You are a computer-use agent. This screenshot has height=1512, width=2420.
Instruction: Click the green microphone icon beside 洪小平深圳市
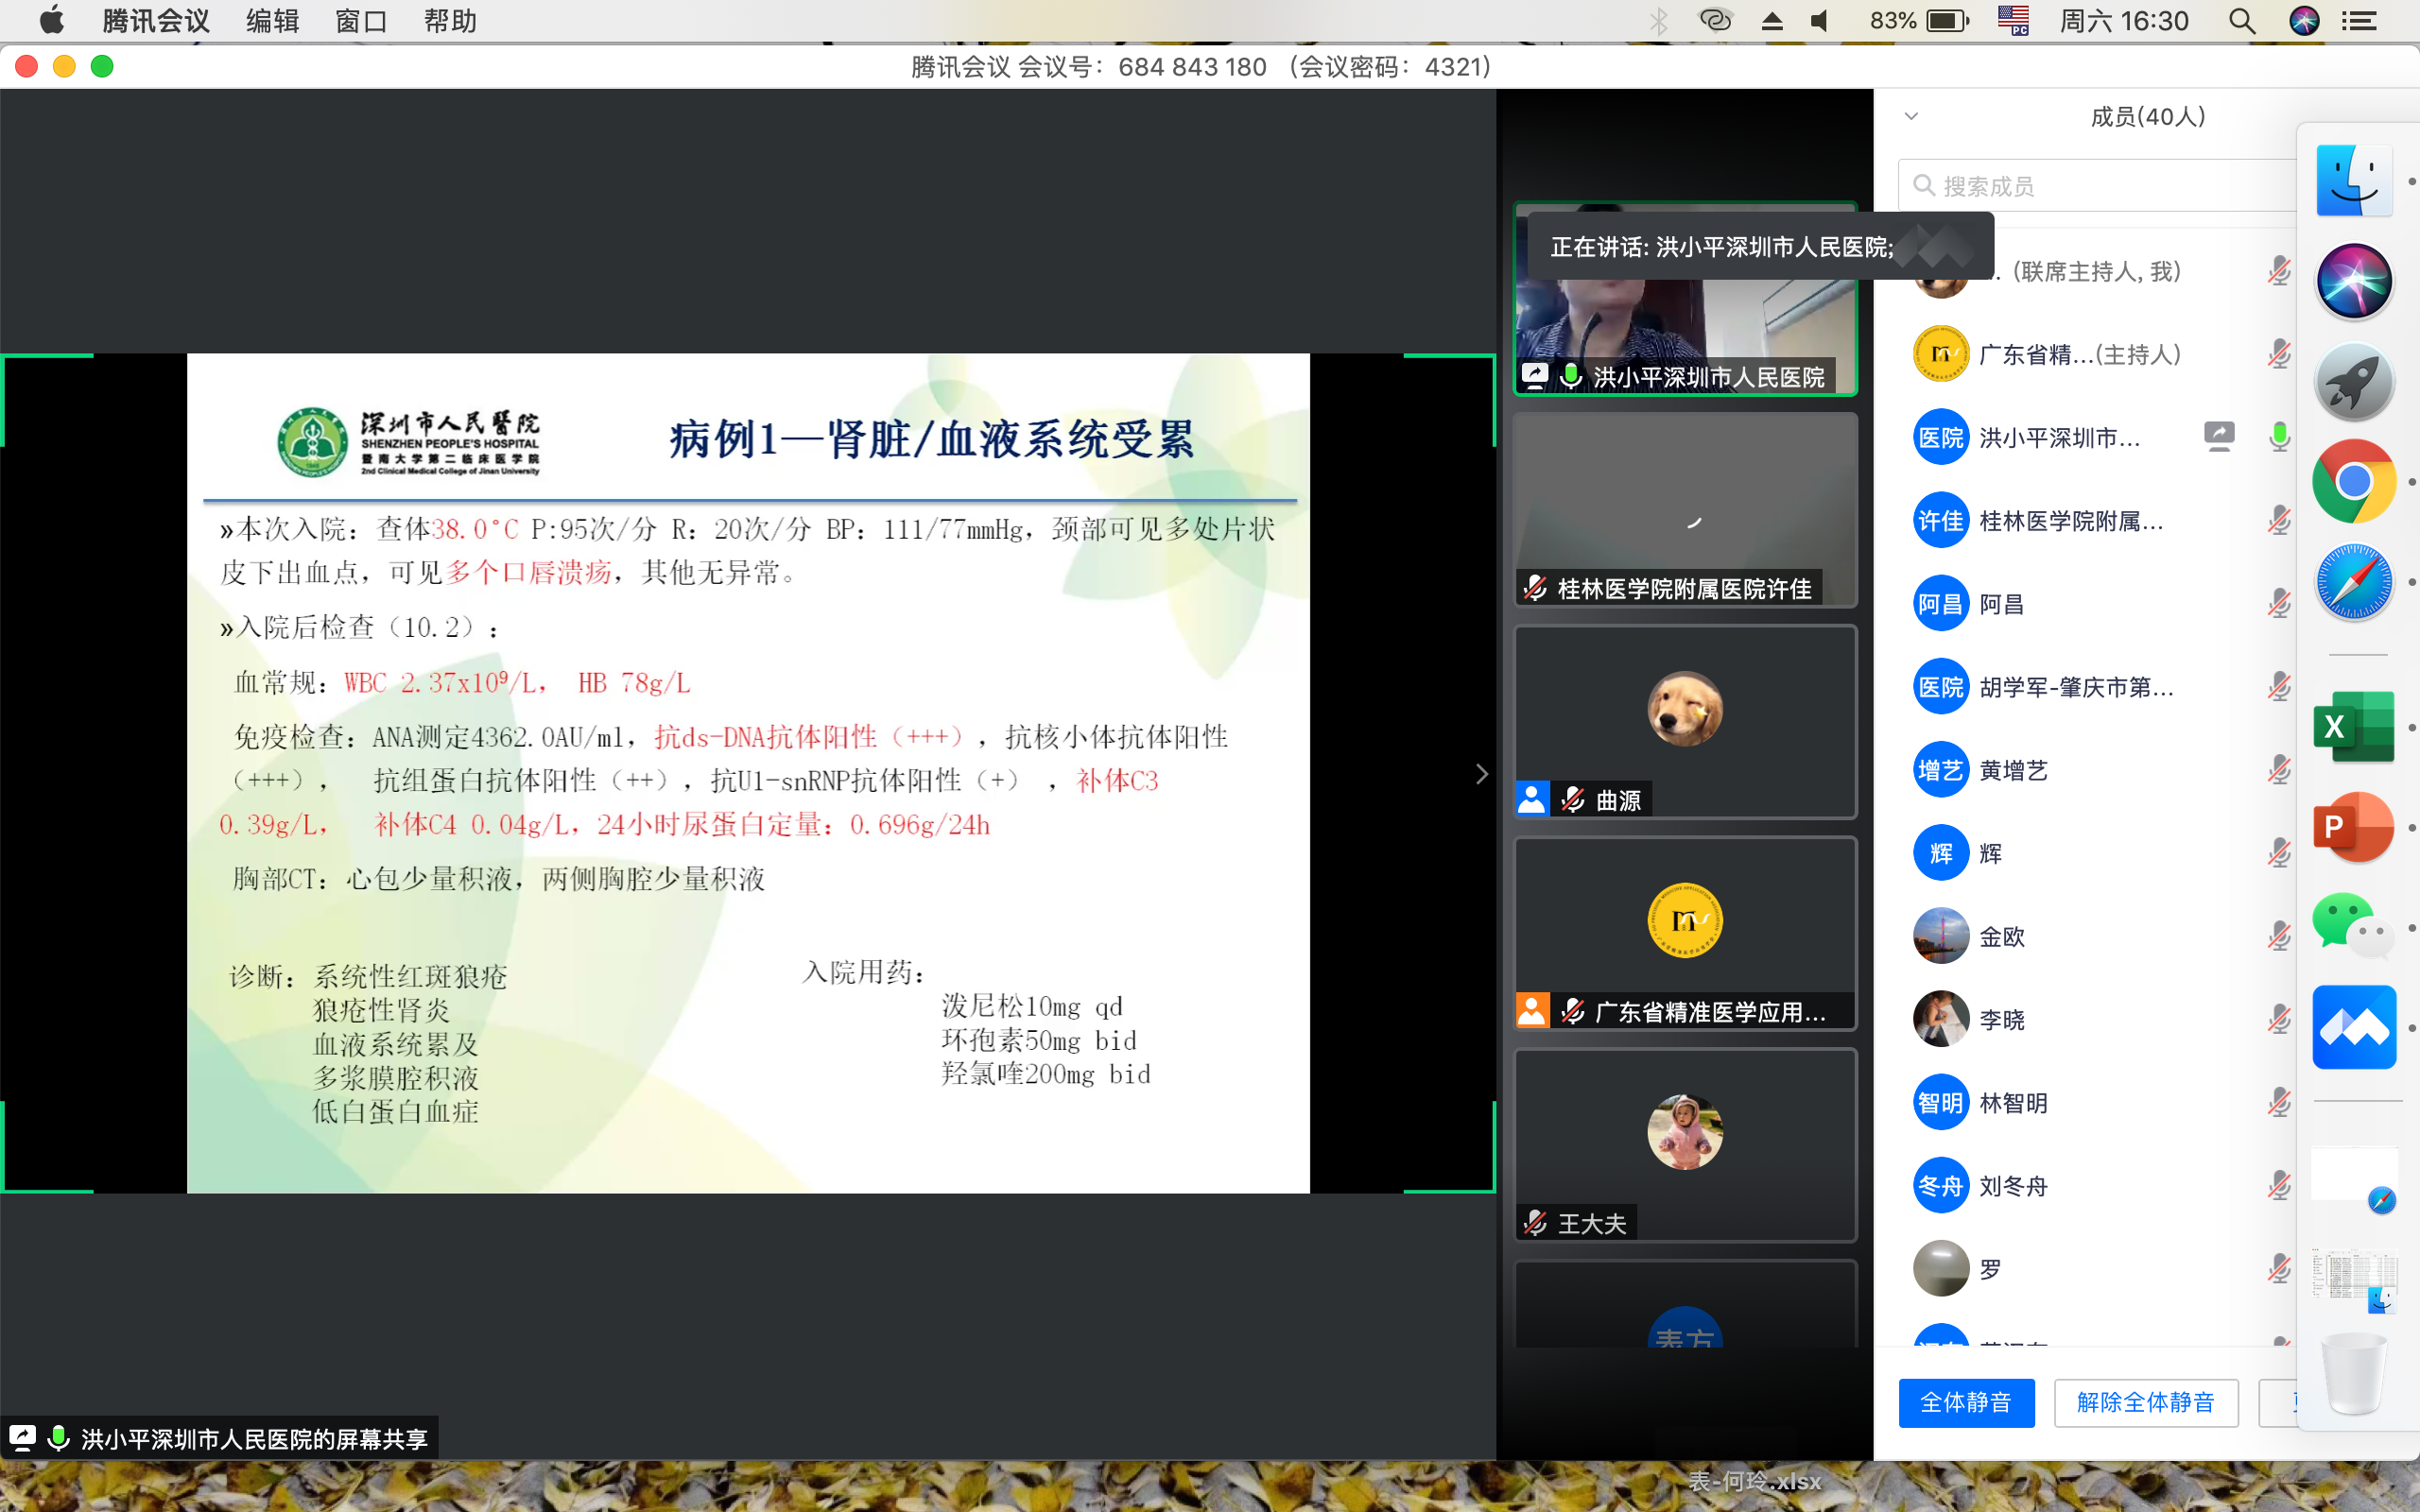point(2281,436)
